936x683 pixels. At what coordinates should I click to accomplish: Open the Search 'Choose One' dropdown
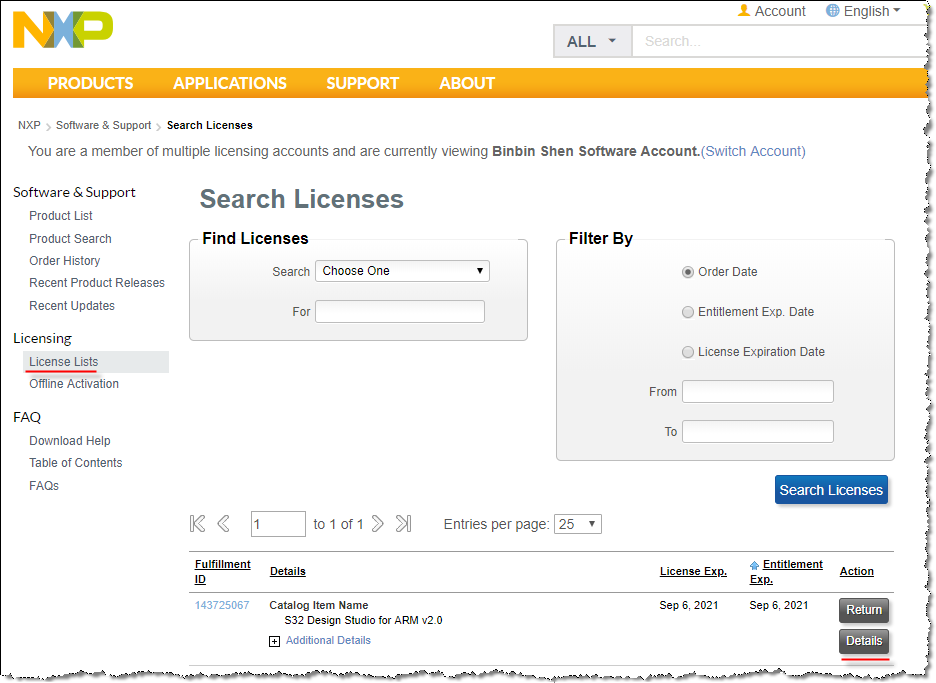402,271
